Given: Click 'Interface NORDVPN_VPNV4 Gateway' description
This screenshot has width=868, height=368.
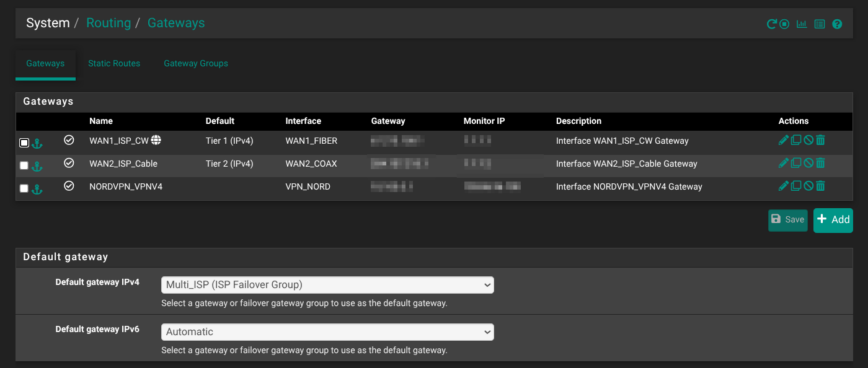Looking at the screenshot, I should pos(629,187).
